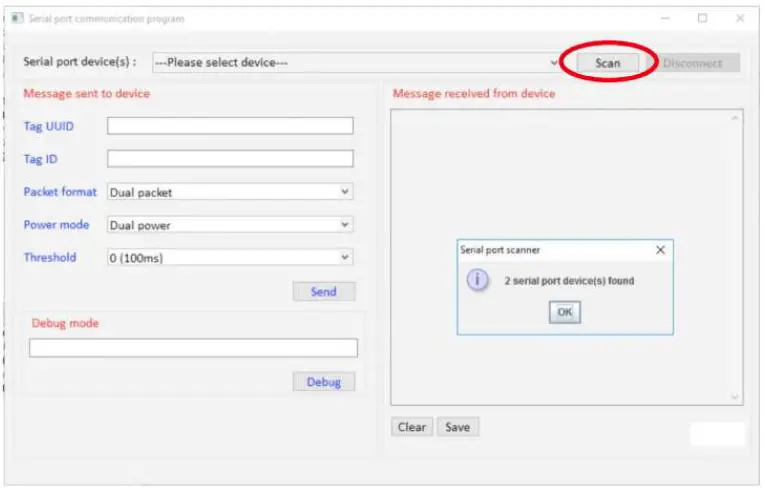Click the application icon in title bar
Screen dimensions: 765x488
tap(17, 19)
